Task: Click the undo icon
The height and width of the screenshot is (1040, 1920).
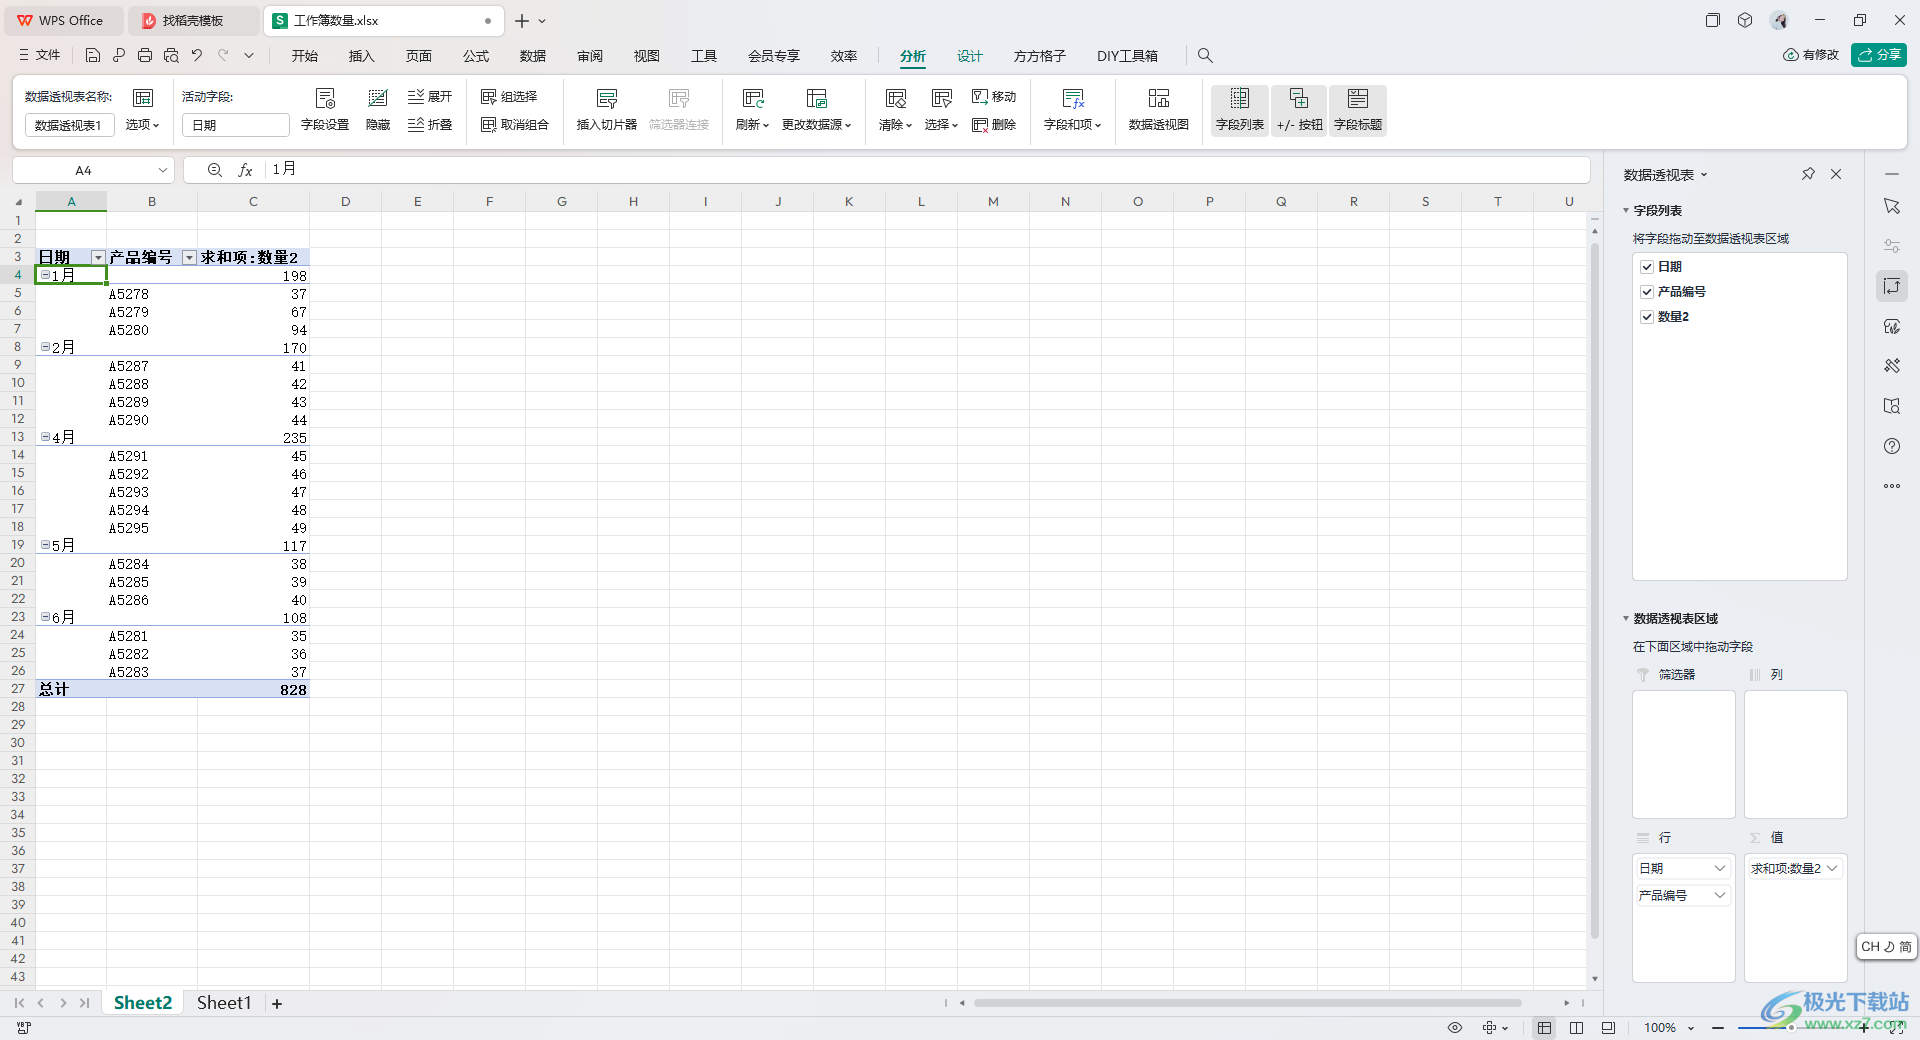Action: tap(197, 56)
